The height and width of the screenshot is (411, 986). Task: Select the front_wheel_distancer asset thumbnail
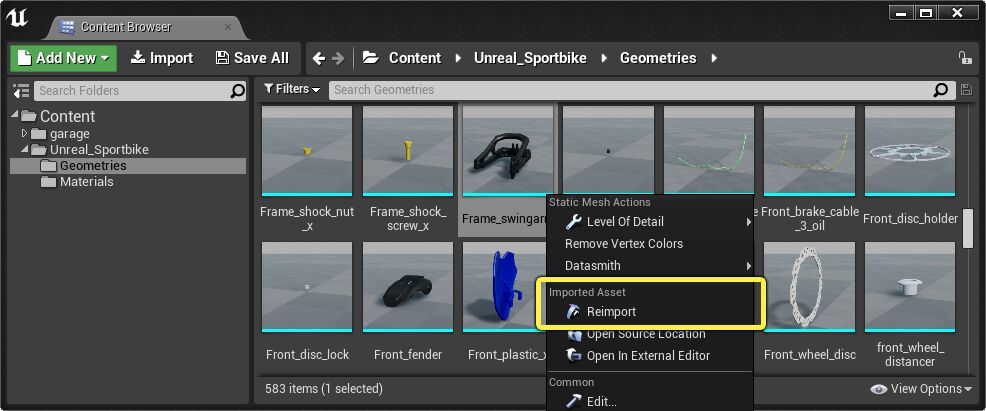pos(910,287)
